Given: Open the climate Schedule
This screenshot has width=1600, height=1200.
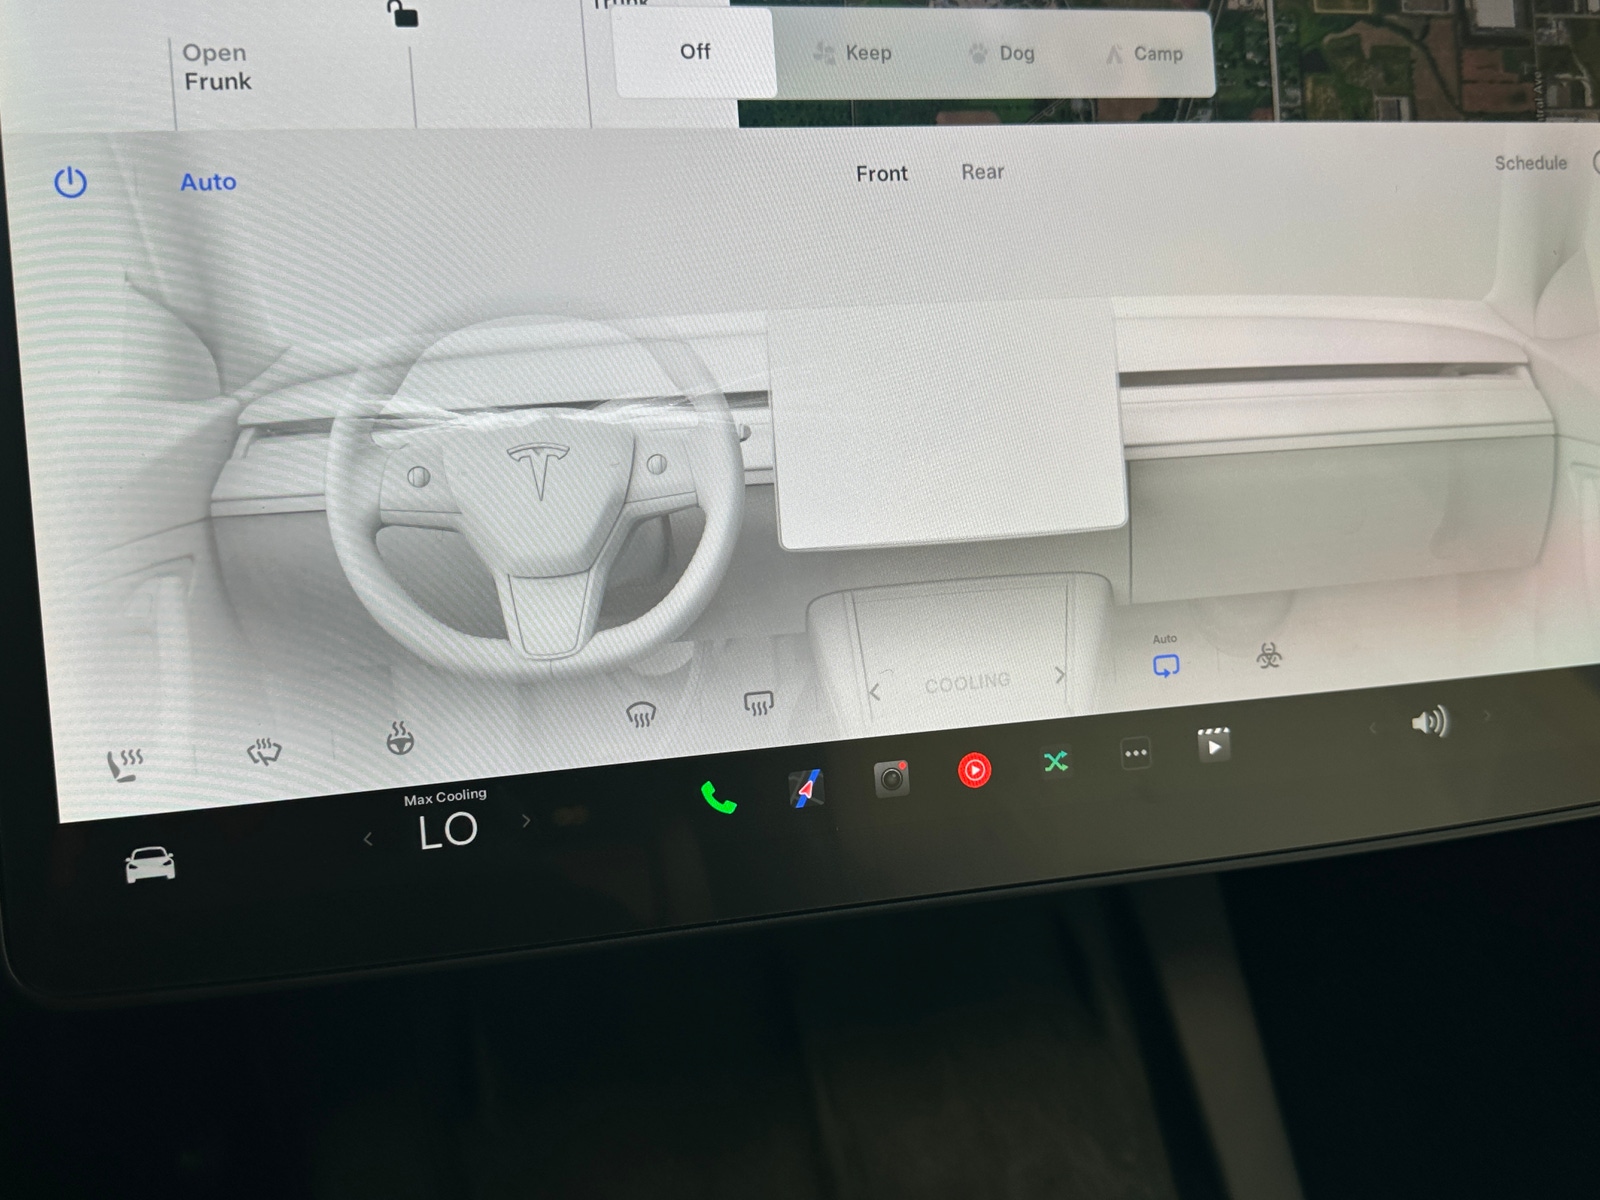Looking at the screenshot, I should point(1530,163).
